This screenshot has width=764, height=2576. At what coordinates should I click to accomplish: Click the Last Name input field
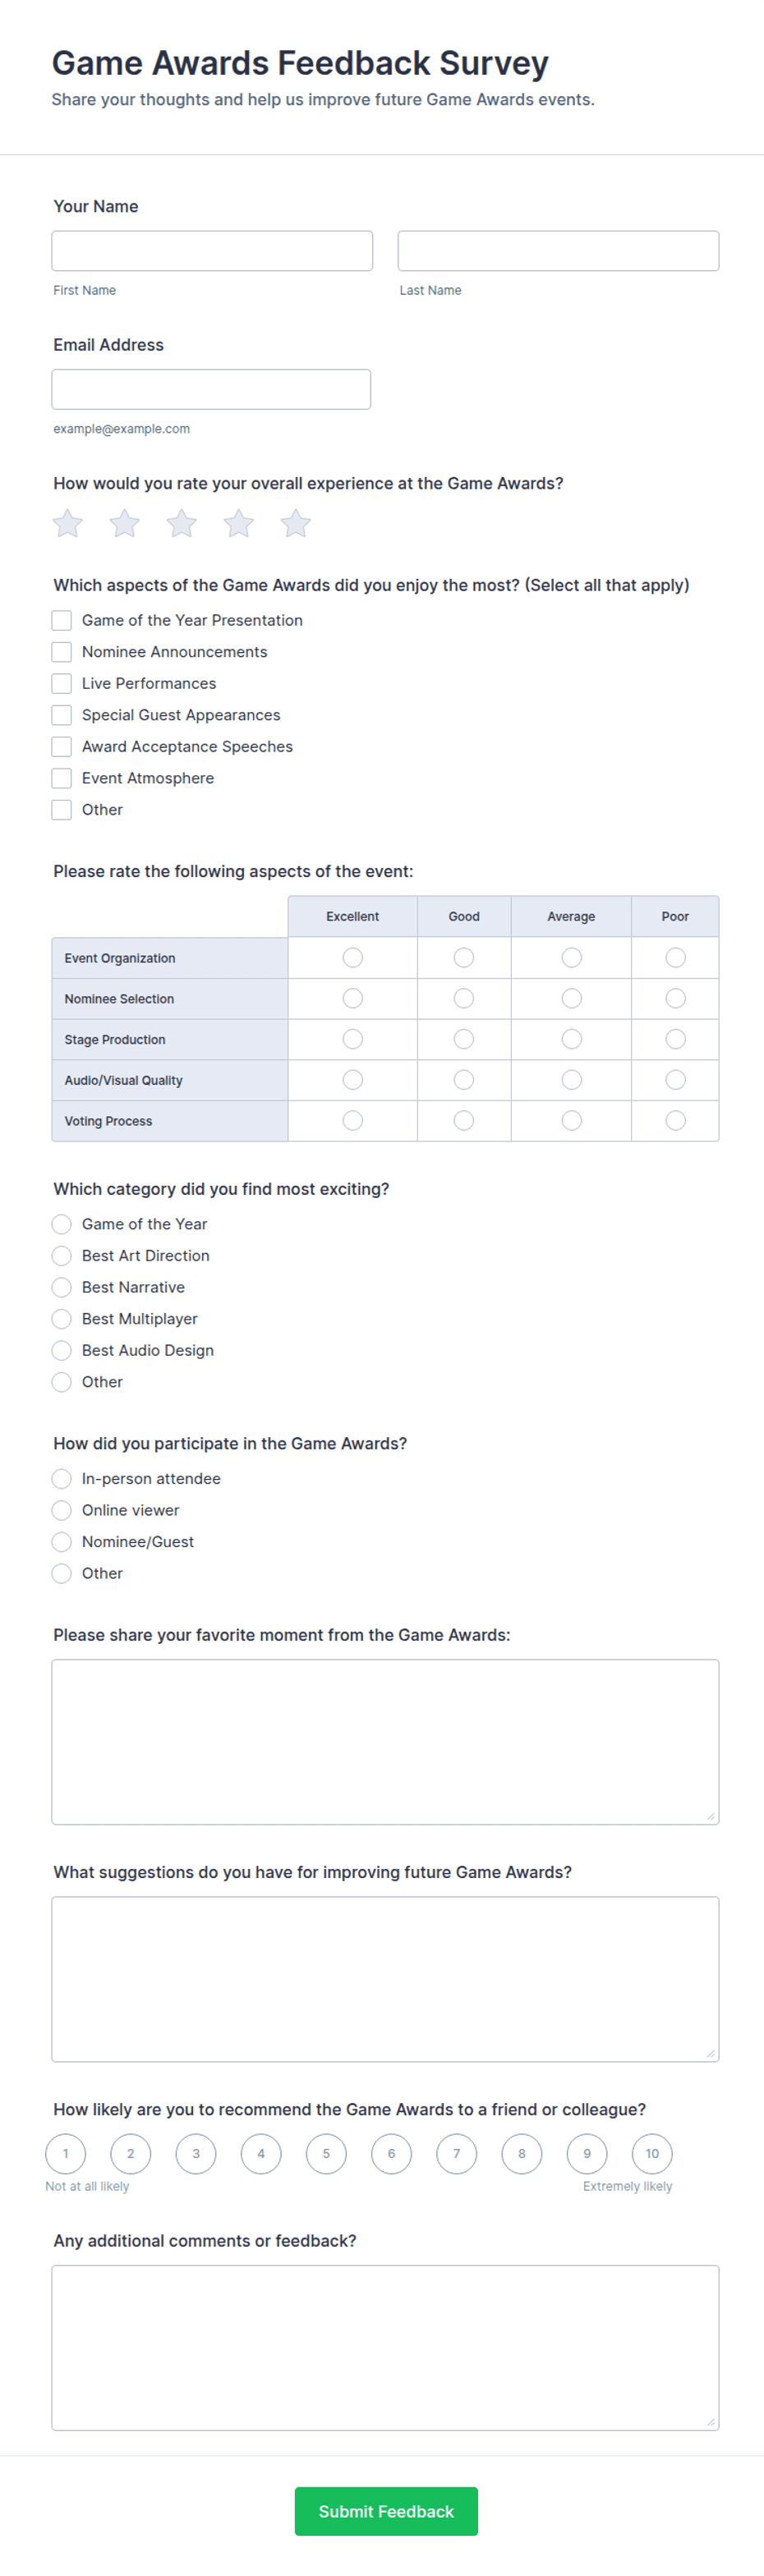(558, 251)
